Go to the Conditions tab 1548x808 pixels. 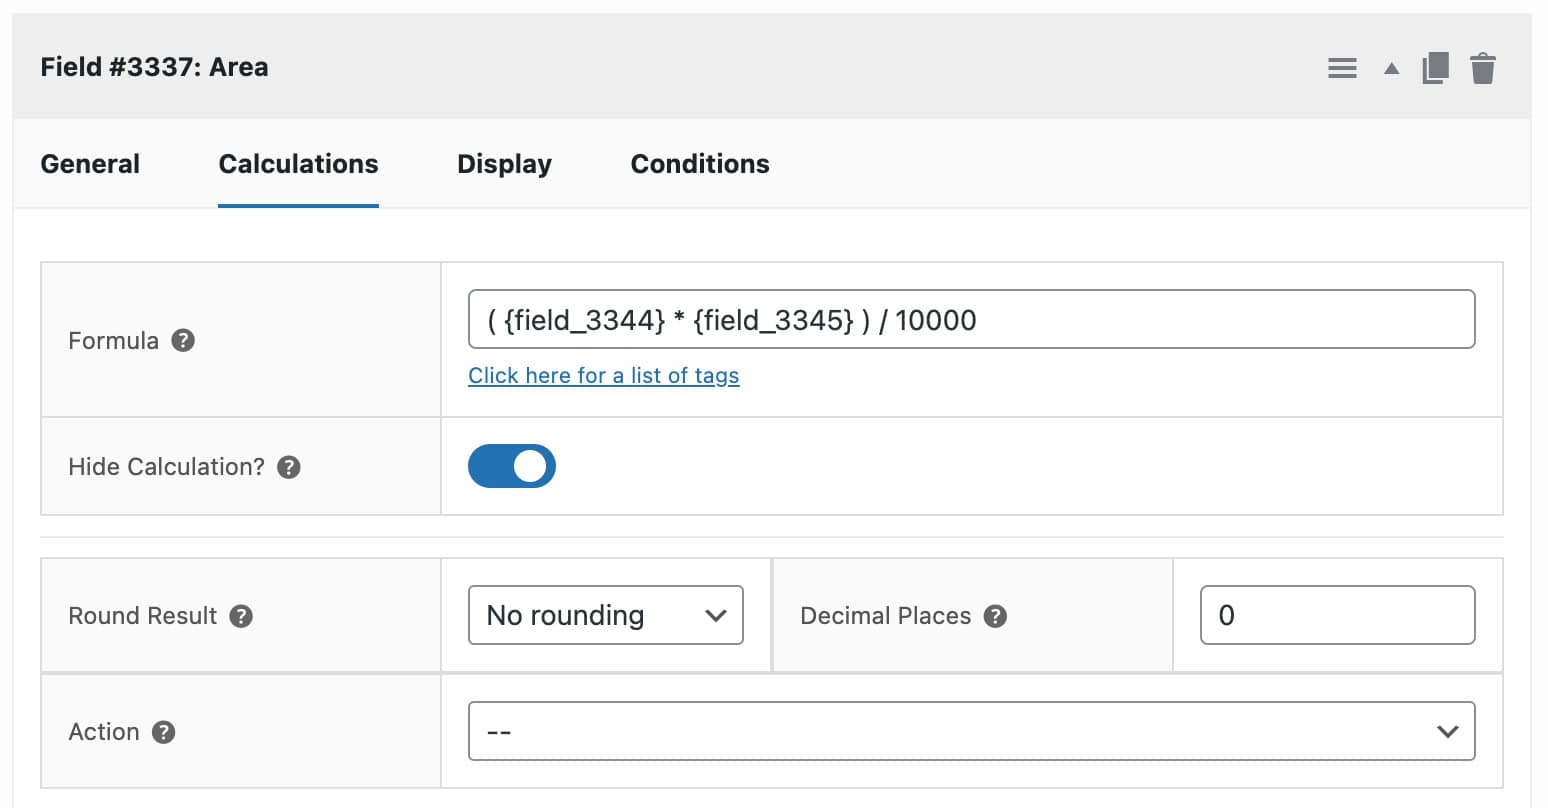click(700, 164)
